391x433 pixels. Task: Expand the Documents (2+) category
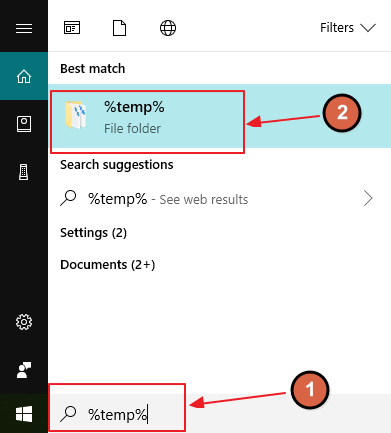[108, 265]
